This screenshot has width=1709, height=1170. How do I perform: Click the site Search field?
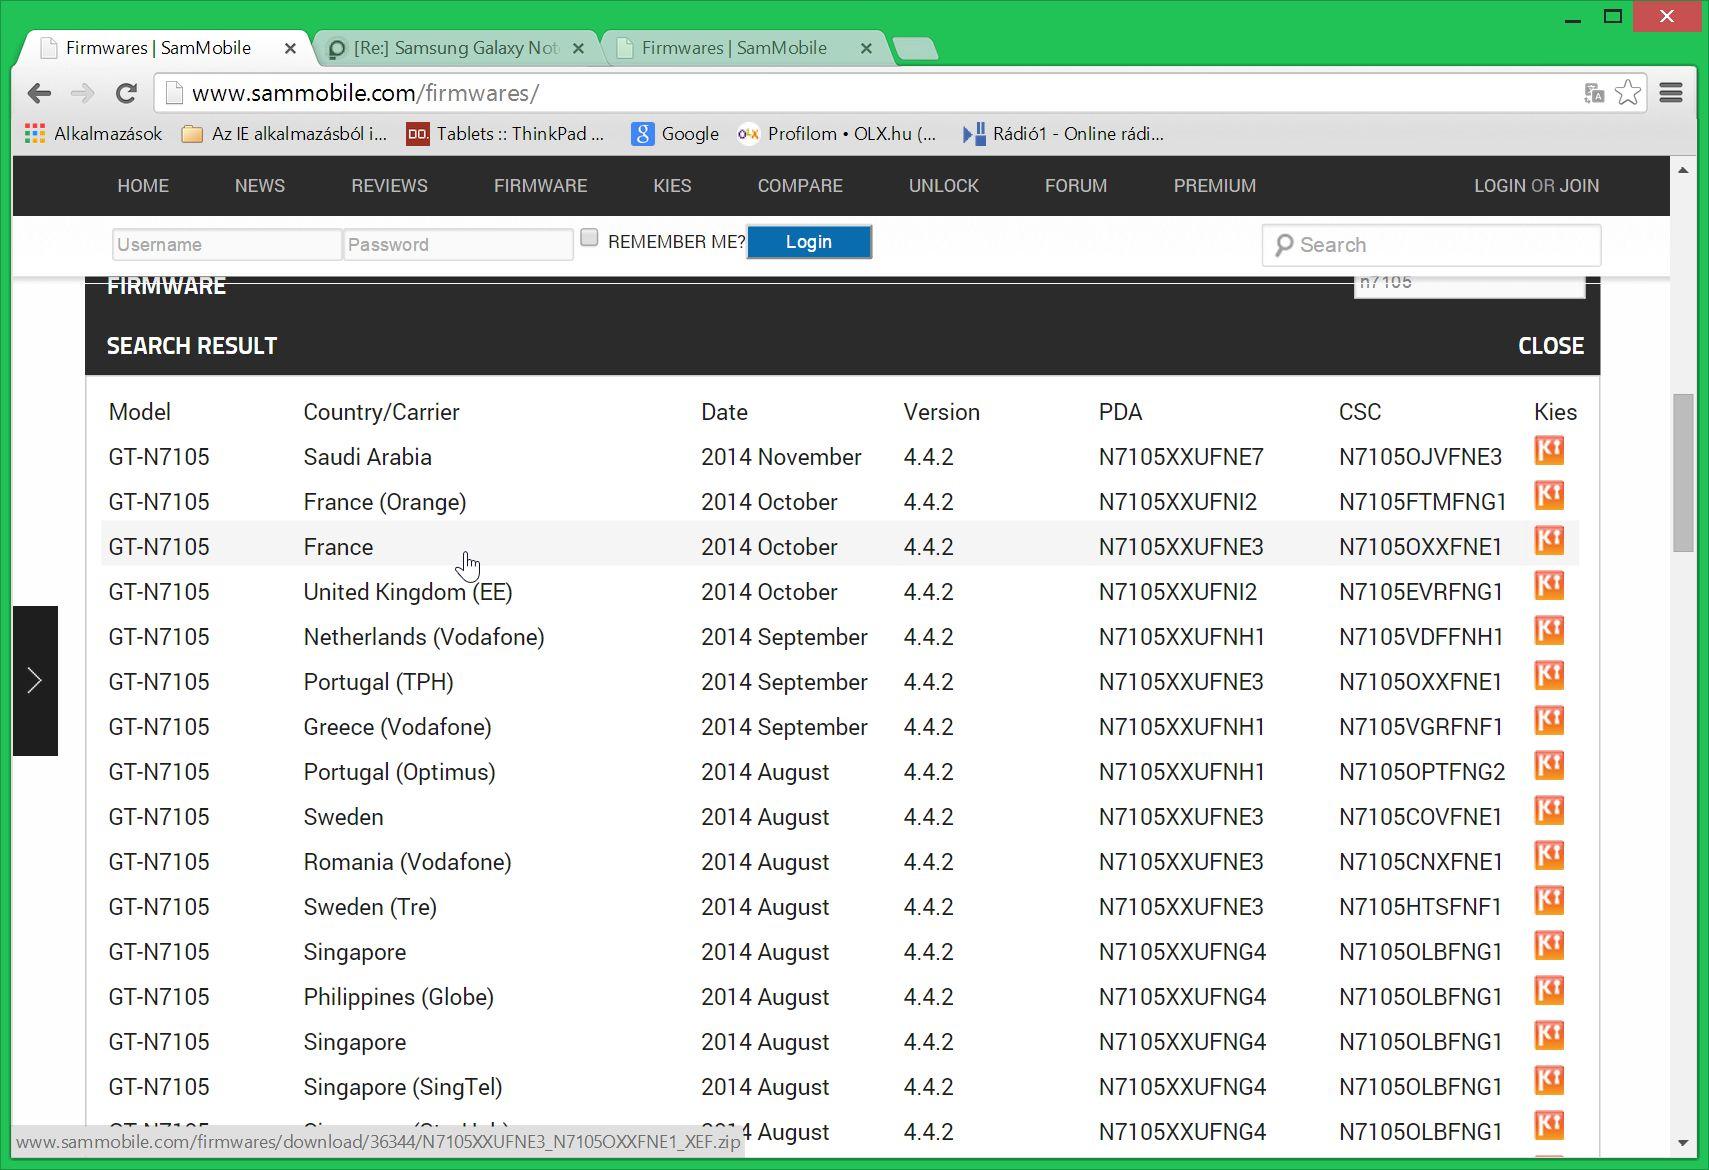pos(1431,245)
